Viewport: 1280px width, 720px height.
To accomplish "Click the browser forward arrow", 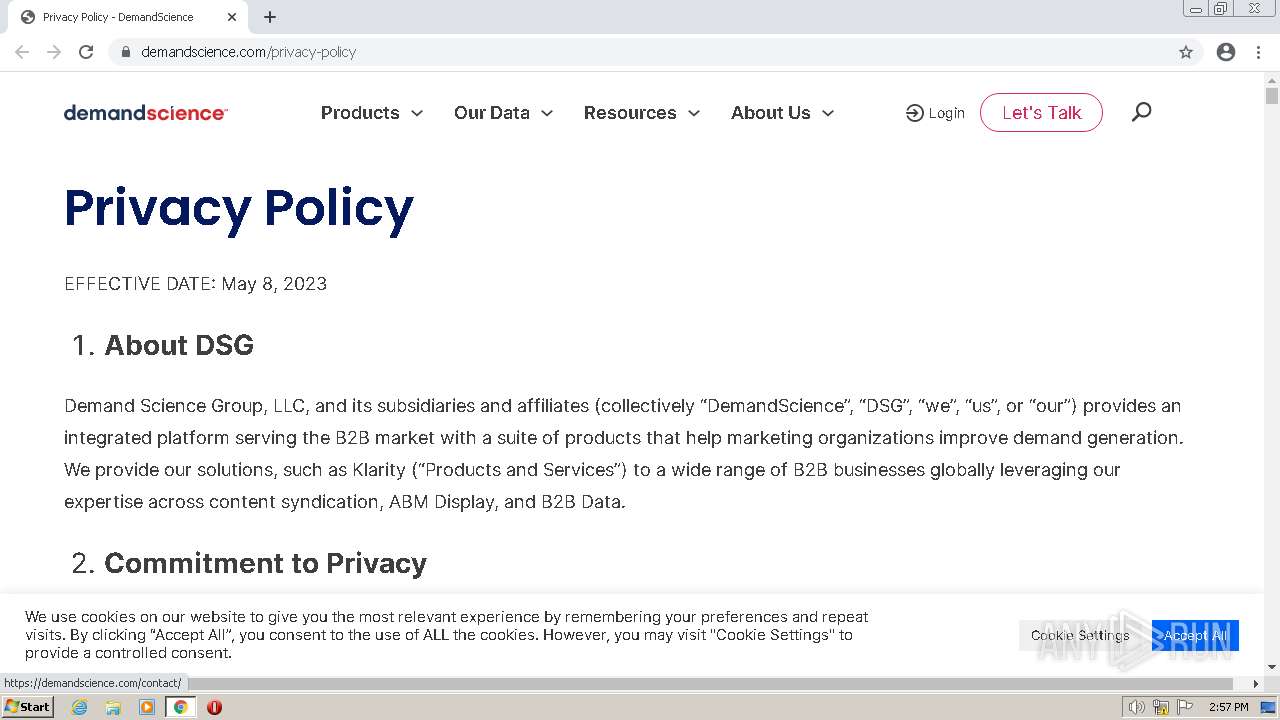I will click(54, 52).
